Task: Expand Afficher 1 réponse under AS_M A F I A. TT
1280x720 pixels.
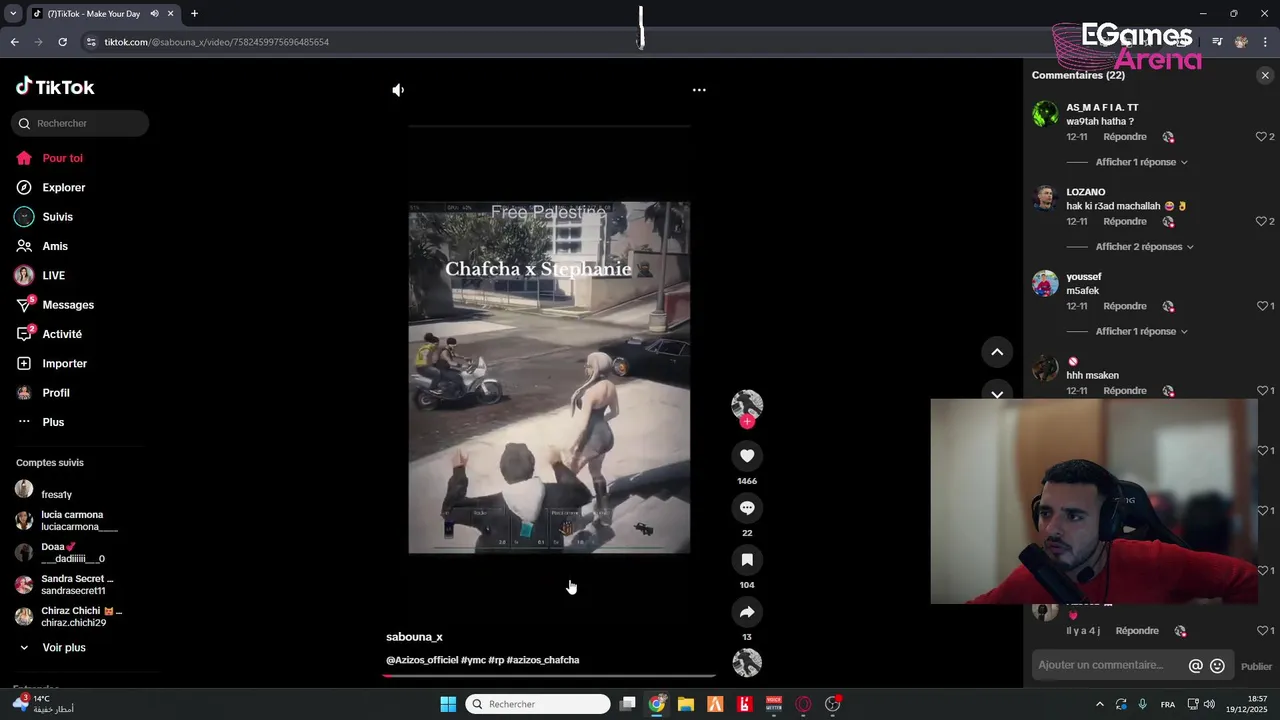Action: point(1141,162)
